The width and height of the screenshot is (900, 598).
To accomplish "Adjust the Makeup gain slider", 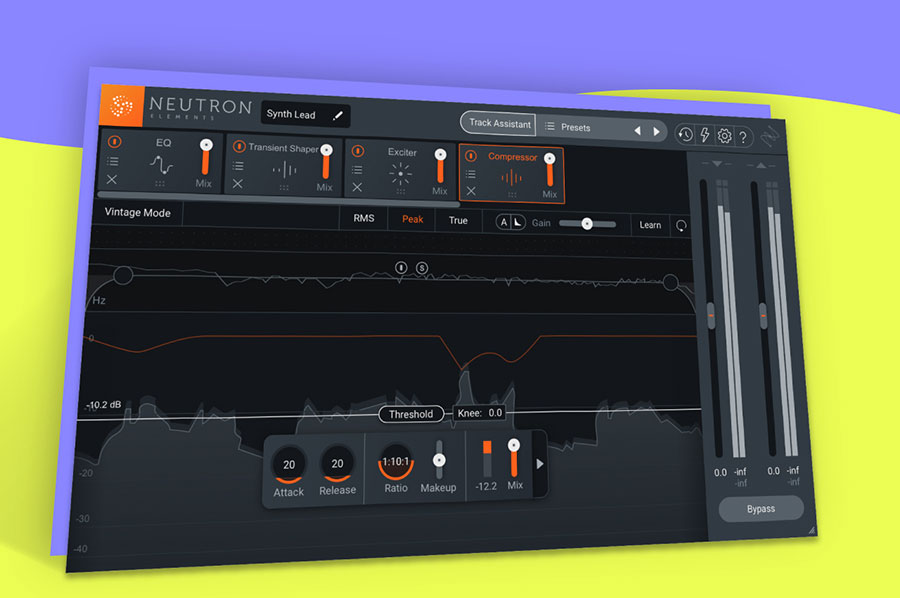I will tap(439, 460).
